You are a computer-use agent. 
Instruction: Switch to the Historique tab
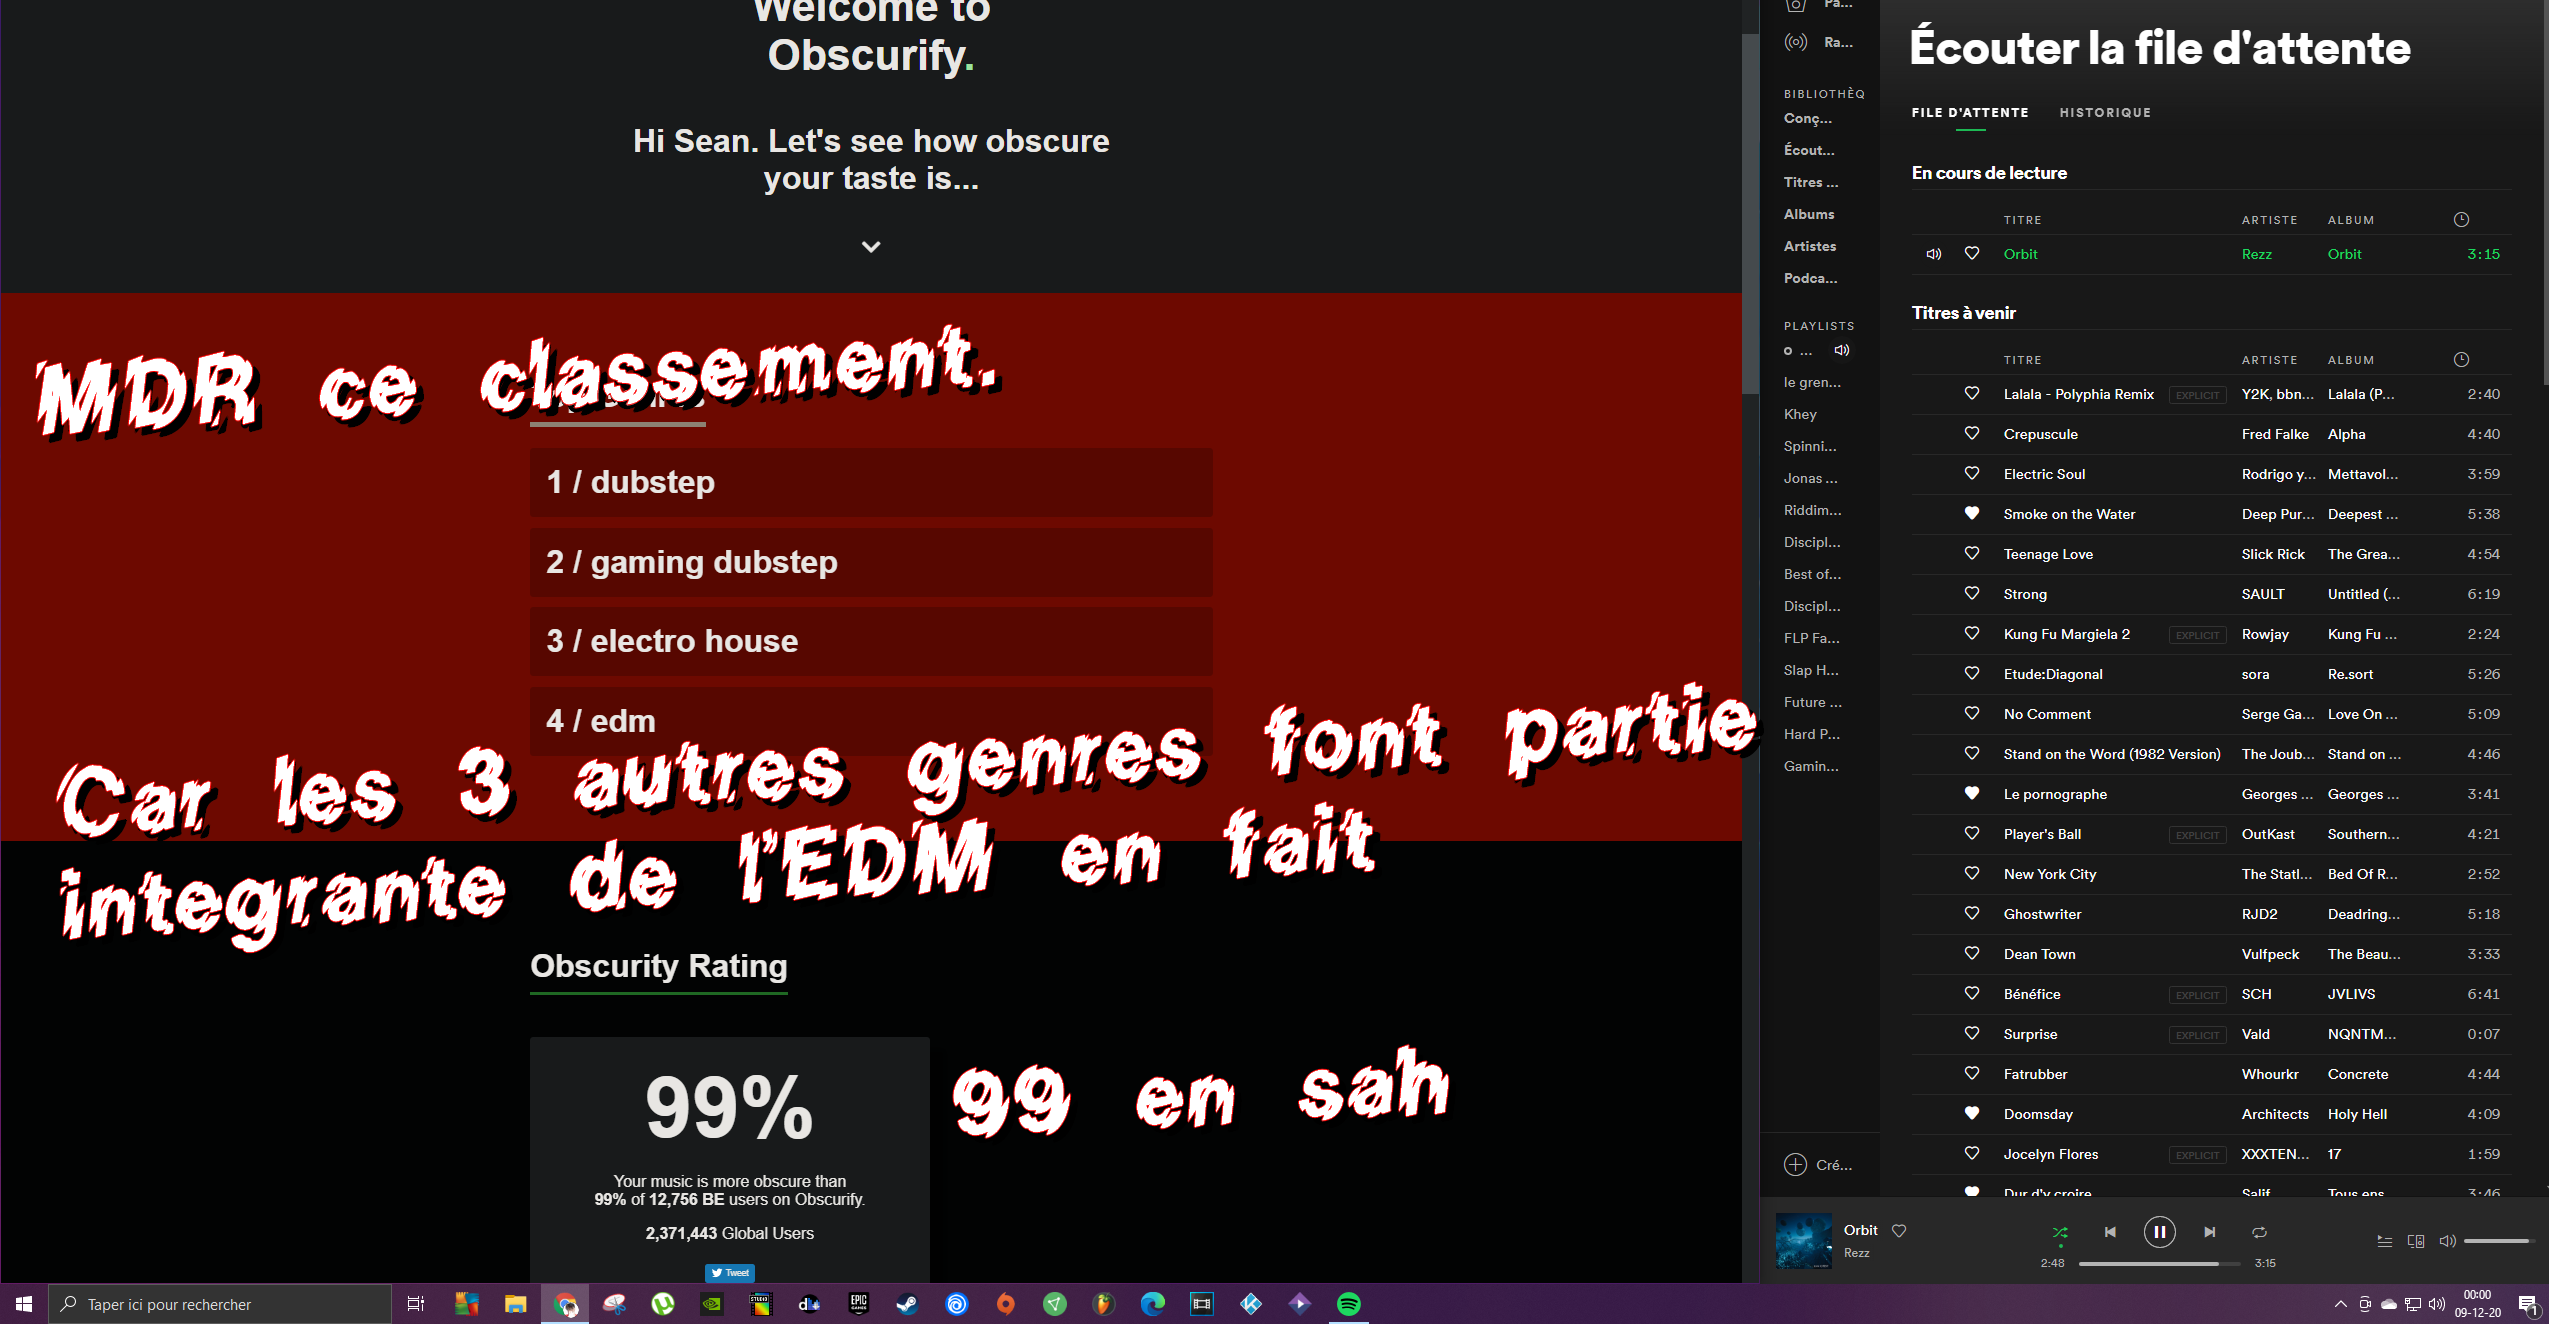tap(2105, 113)
